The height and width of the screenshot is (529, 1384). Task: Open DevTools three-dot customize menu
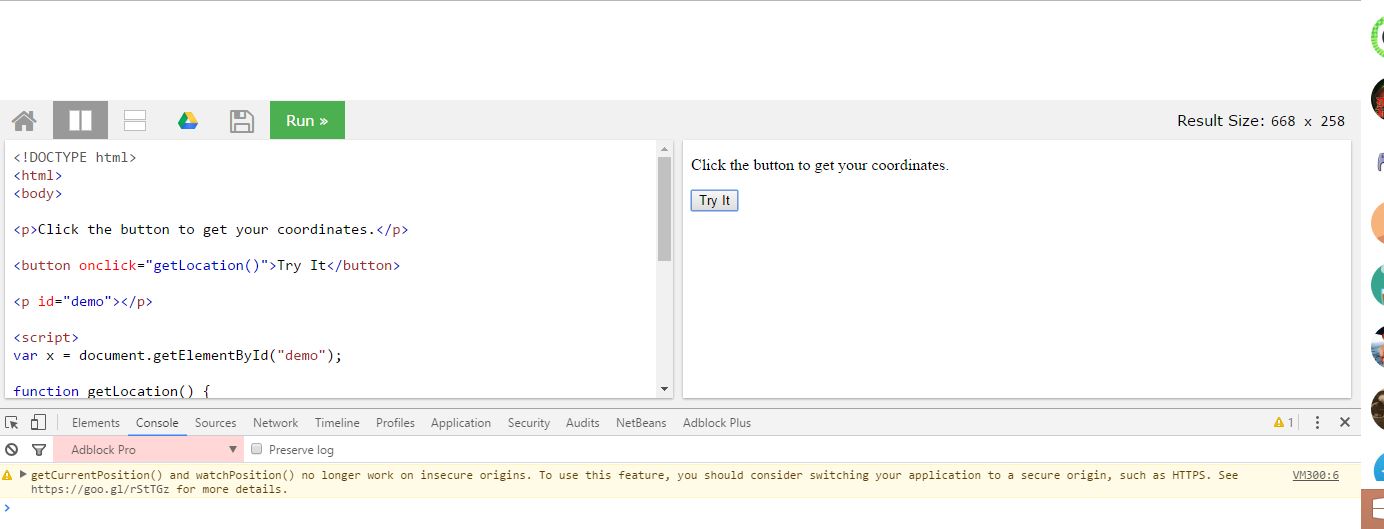point(1317,423)
